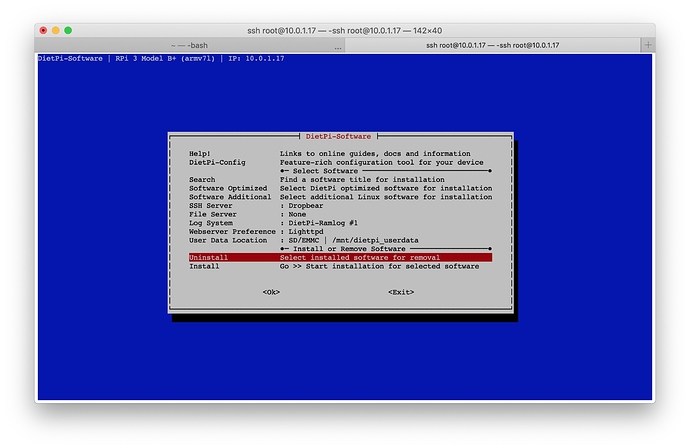Select the highlighted Uninstall entry
The image size is (690, 448).
click(341, 257)
